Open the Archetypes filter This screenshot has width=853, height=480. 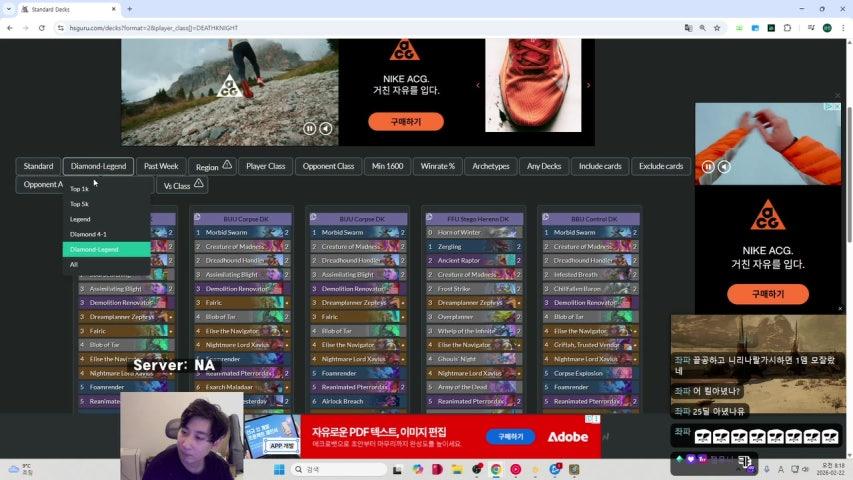click(x=491, y=166)
